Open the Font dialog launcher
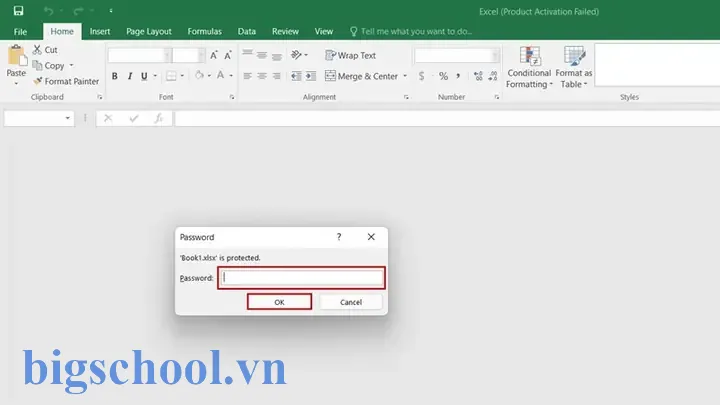 pos(232,97)
